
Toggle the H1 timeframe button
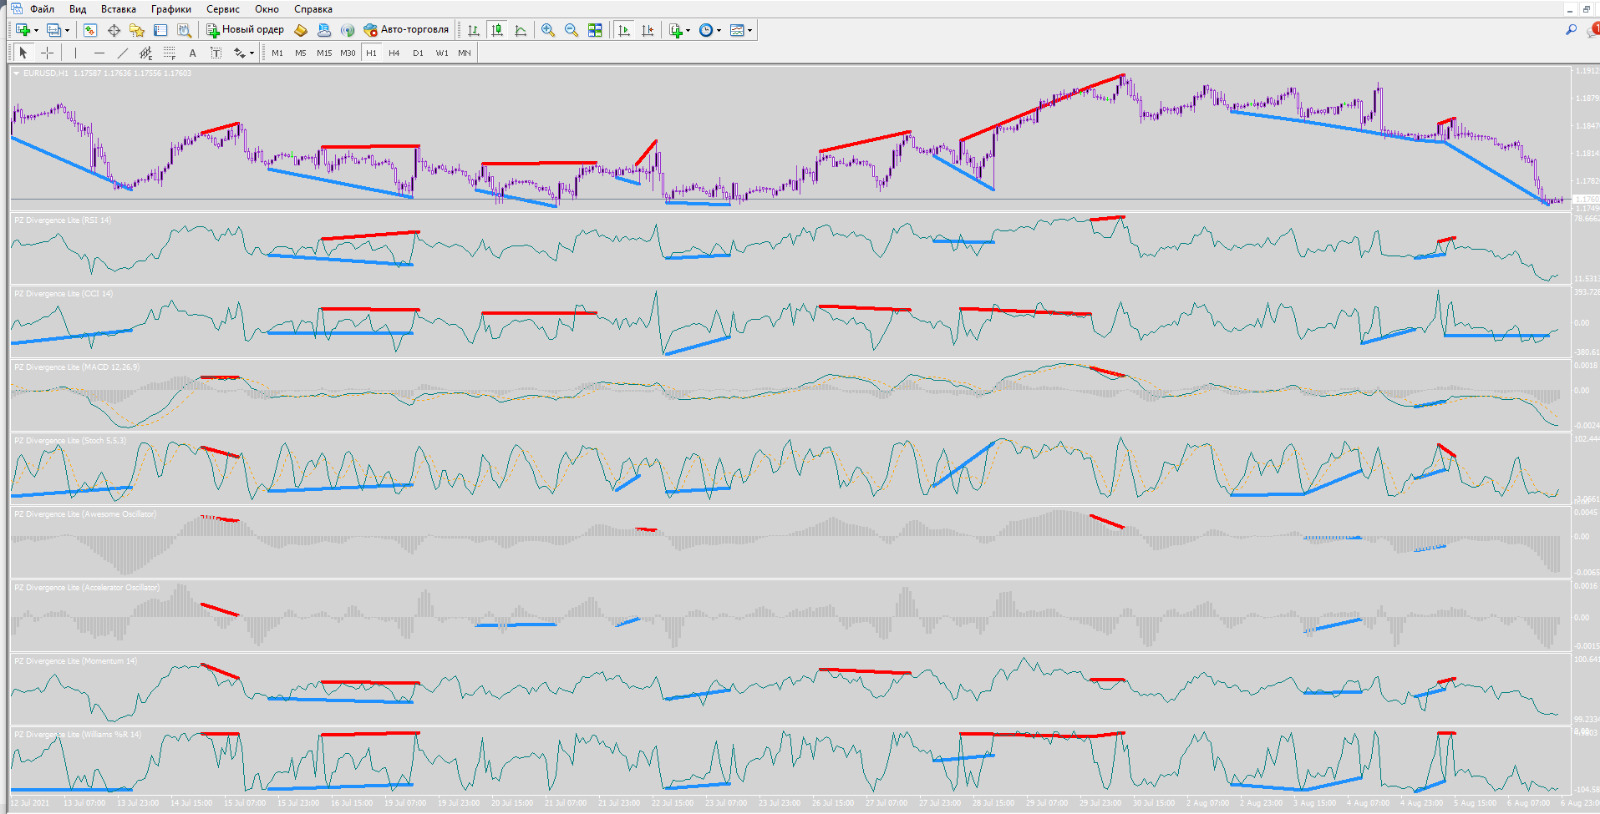(371, 53)
